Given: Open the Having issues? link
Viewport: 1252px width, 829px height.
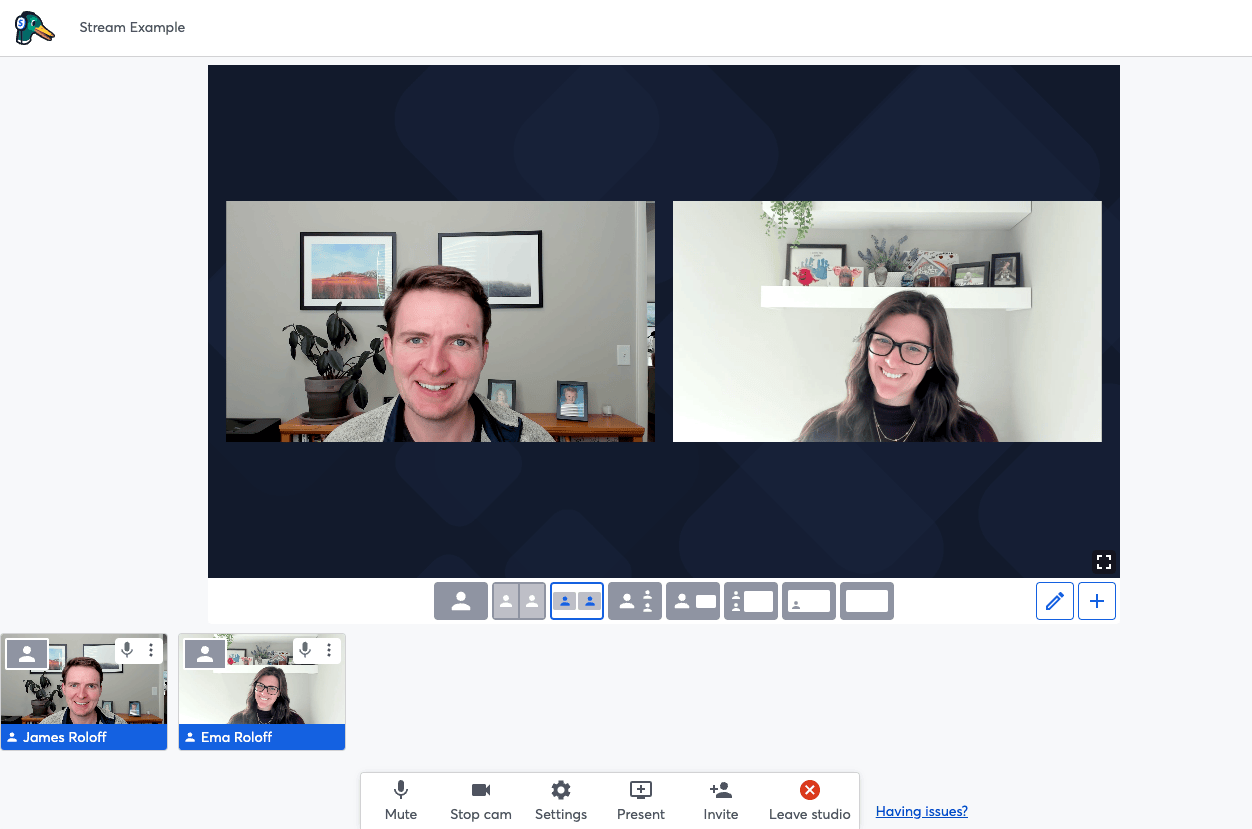Looking at the screenshot, I should pos(922,811).
